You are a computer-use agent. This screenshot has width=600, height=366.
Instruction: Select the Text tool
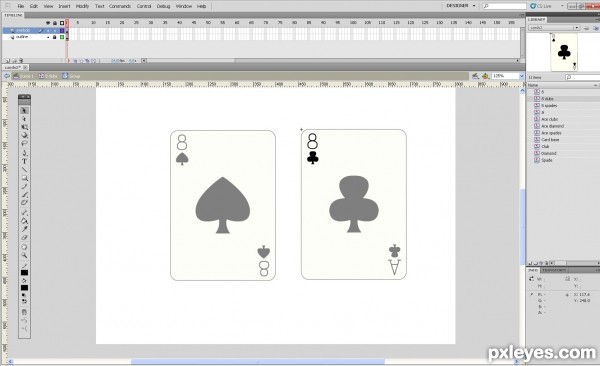tap(24, 161)
